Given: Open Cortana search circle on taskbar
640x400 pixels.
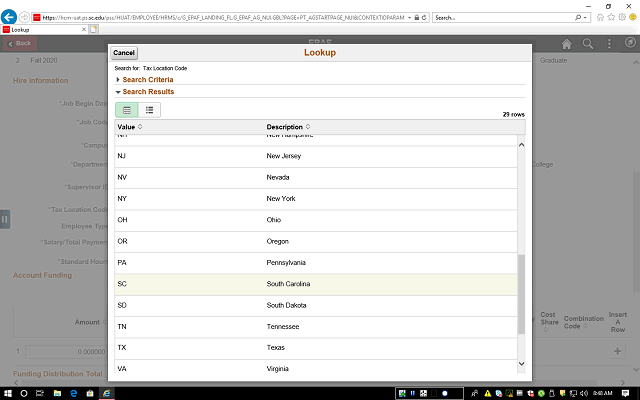Looking at the screenshot, I should pyautogui.click(x=24, y=393).
